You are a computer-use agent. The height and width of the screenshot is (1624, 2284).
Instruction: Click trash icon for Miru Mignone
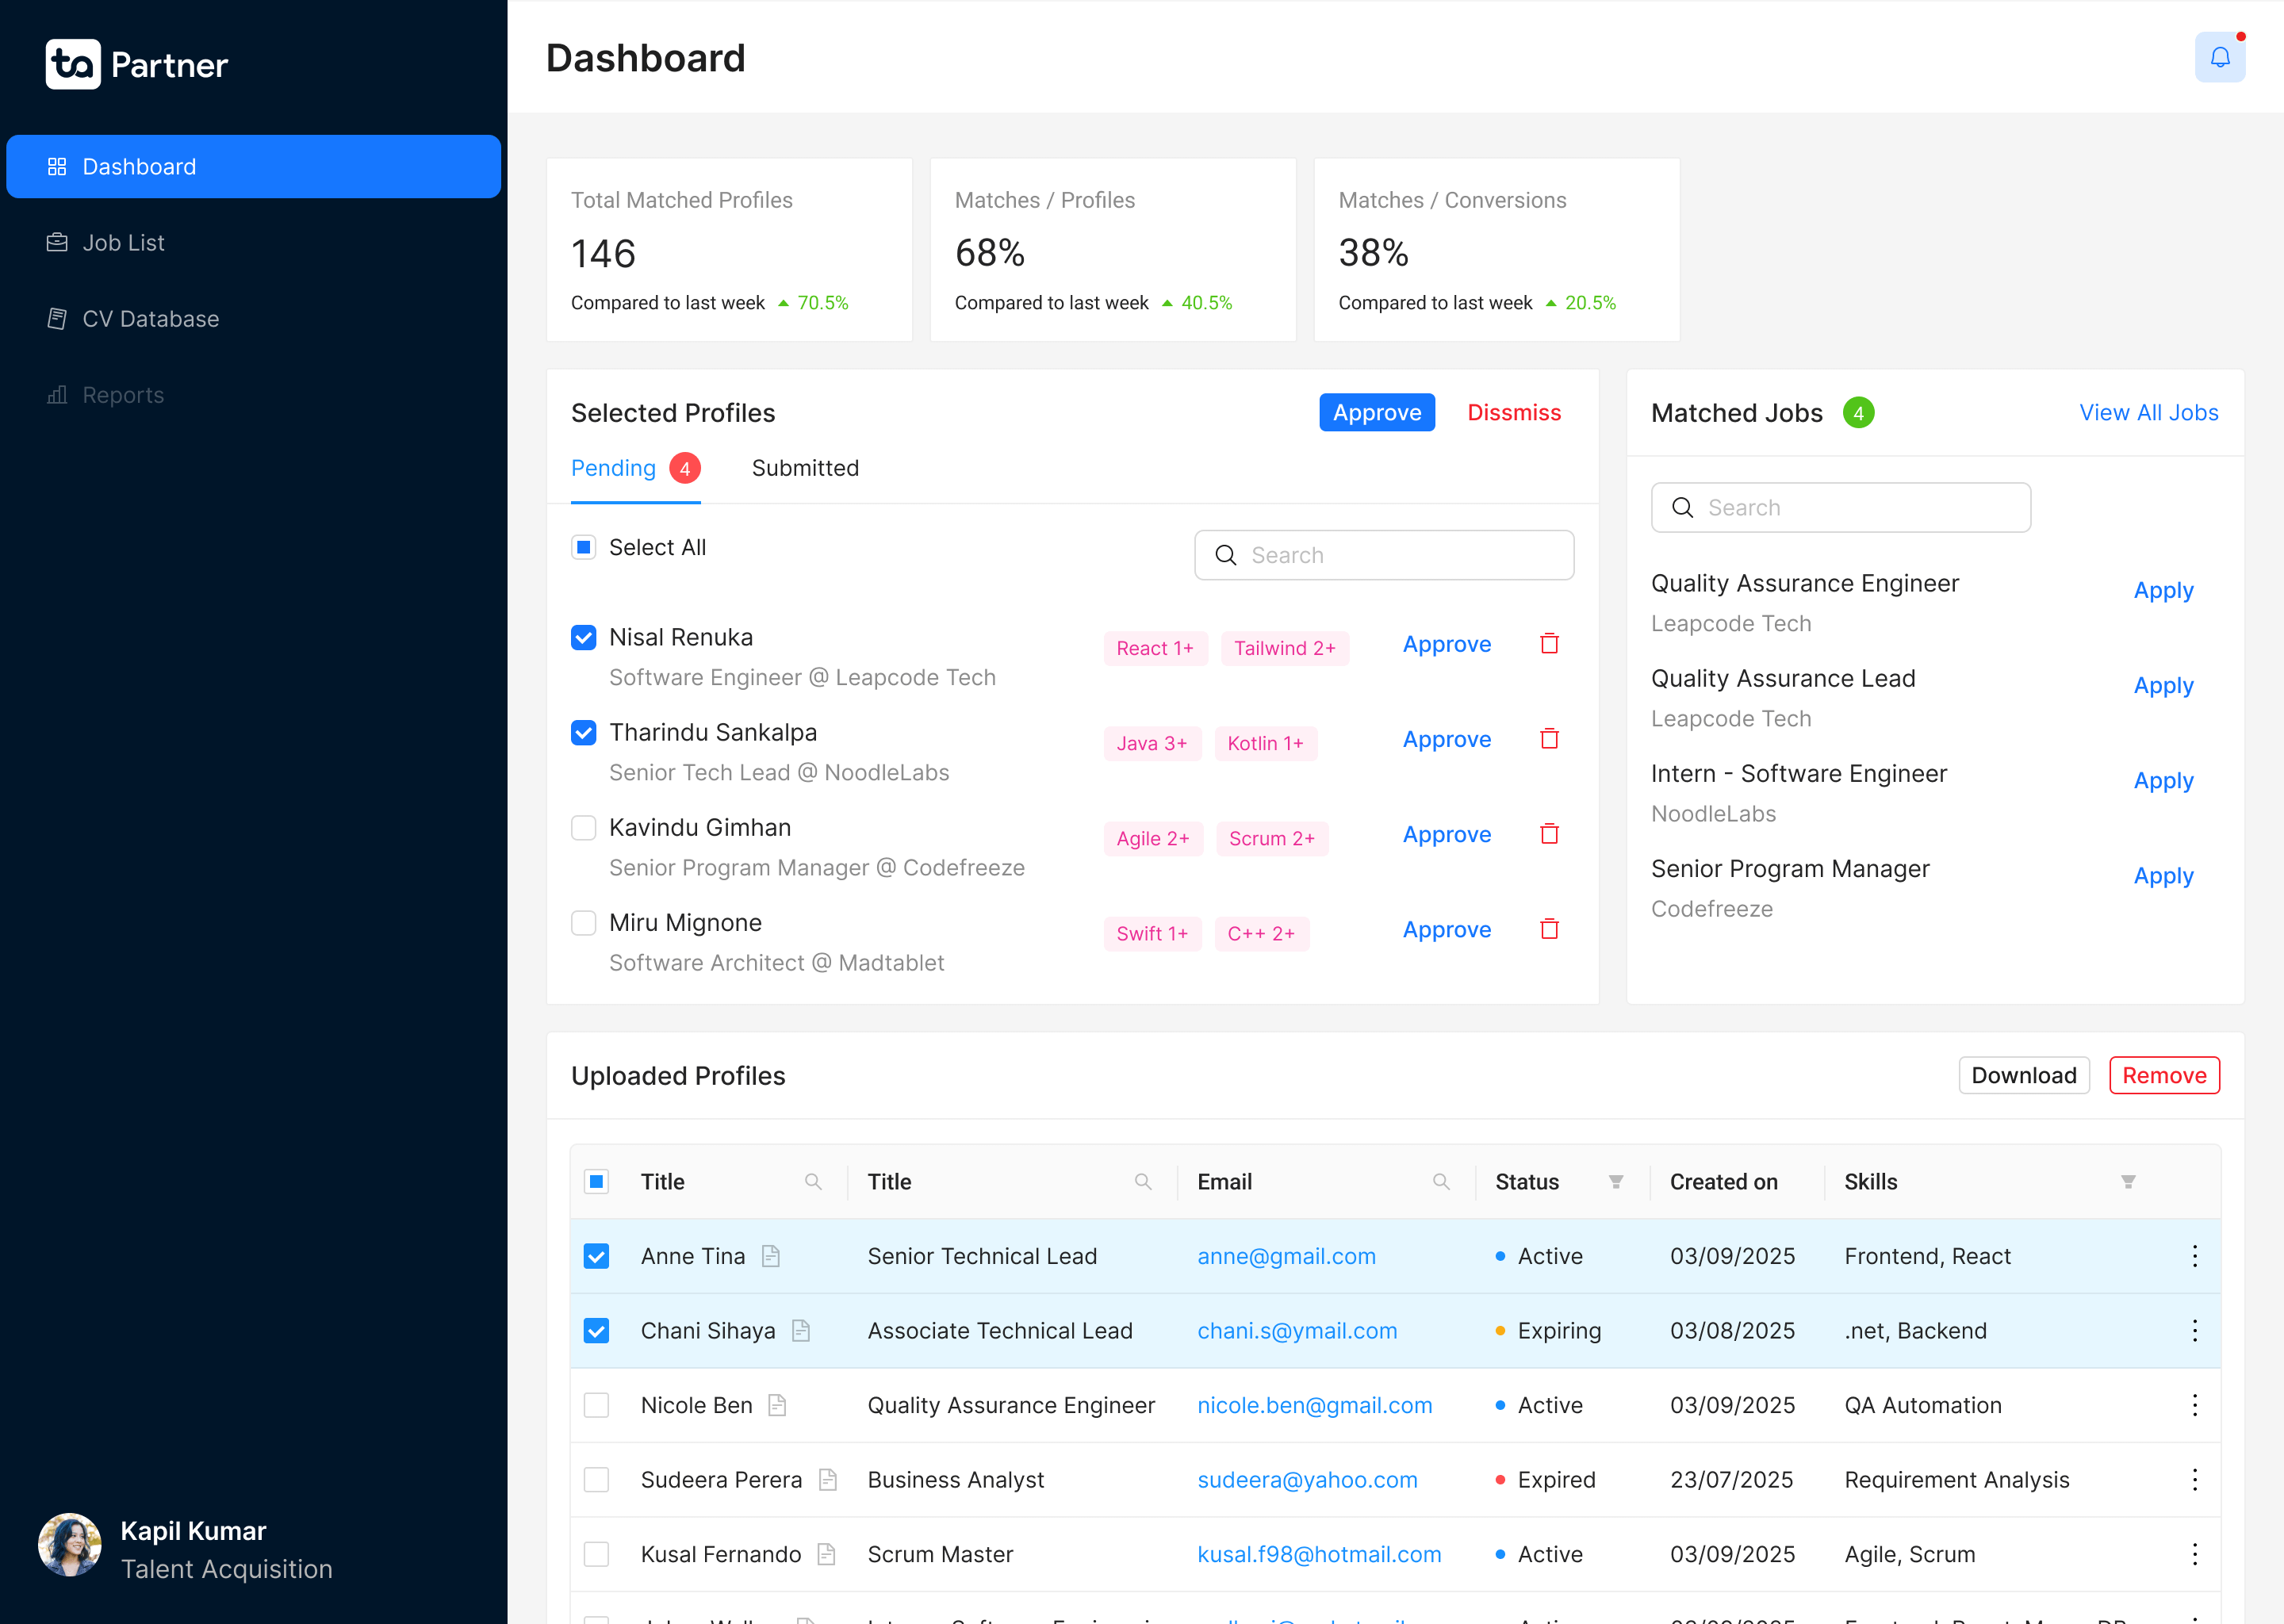[1549, 929]
